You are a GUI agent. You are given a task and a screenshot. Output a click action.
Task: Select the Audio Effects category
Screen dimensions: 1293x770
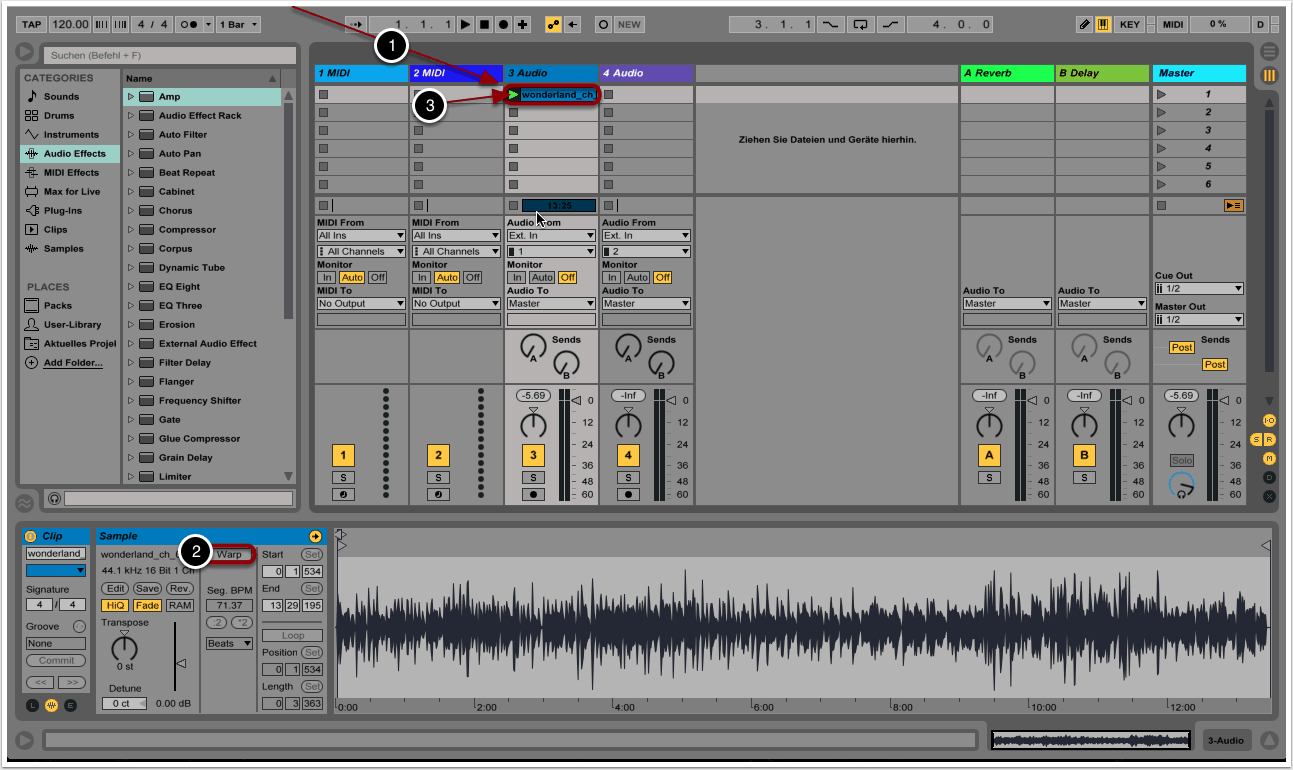[x=74, y=154]
